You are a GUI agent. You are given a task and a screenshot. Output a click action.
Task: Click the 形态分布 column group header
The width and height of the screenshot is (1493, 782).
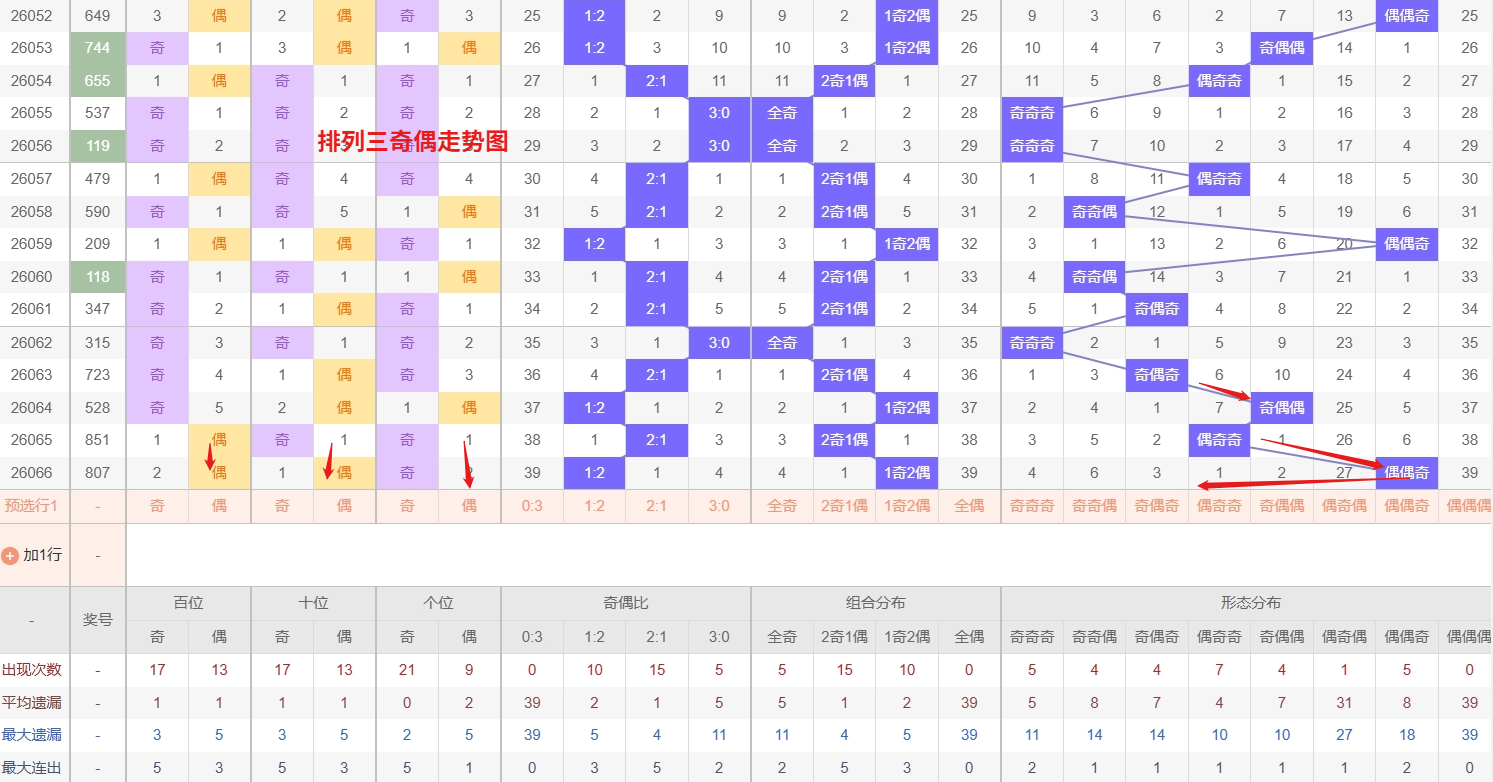point(1250,602)
